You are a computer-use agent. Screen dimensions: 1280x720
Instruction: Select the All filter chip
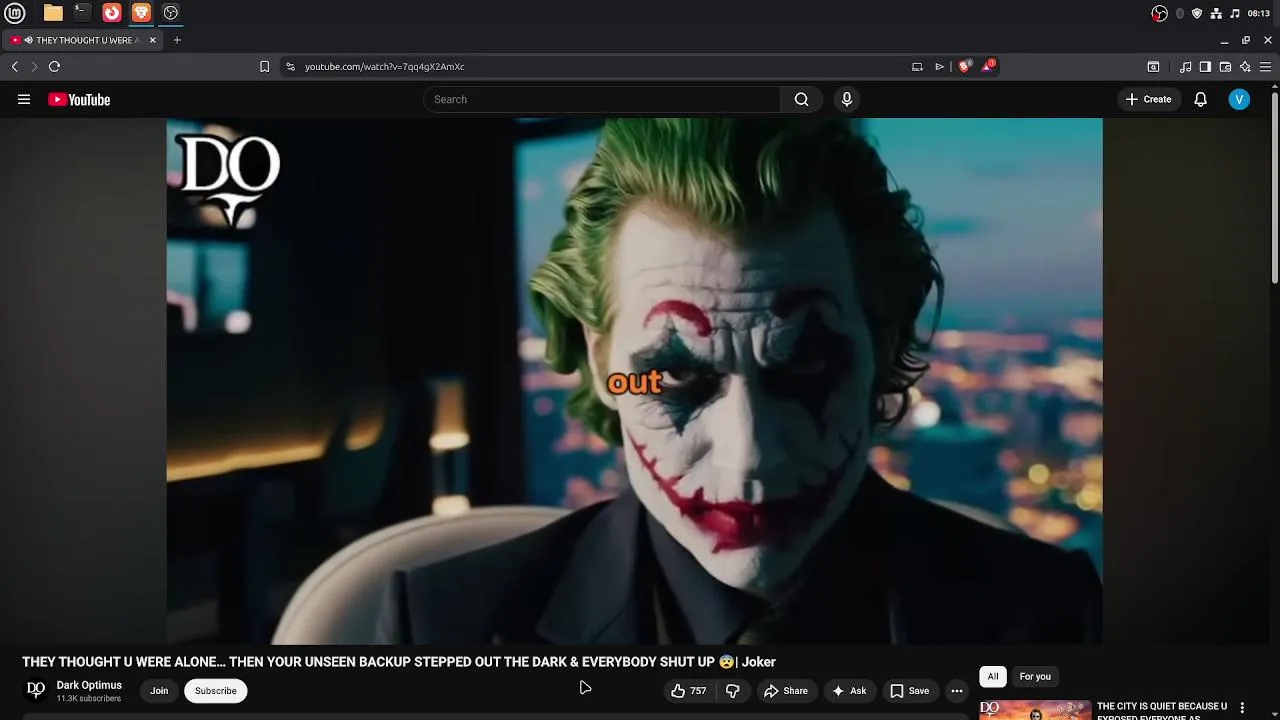[x=993, y=677]
